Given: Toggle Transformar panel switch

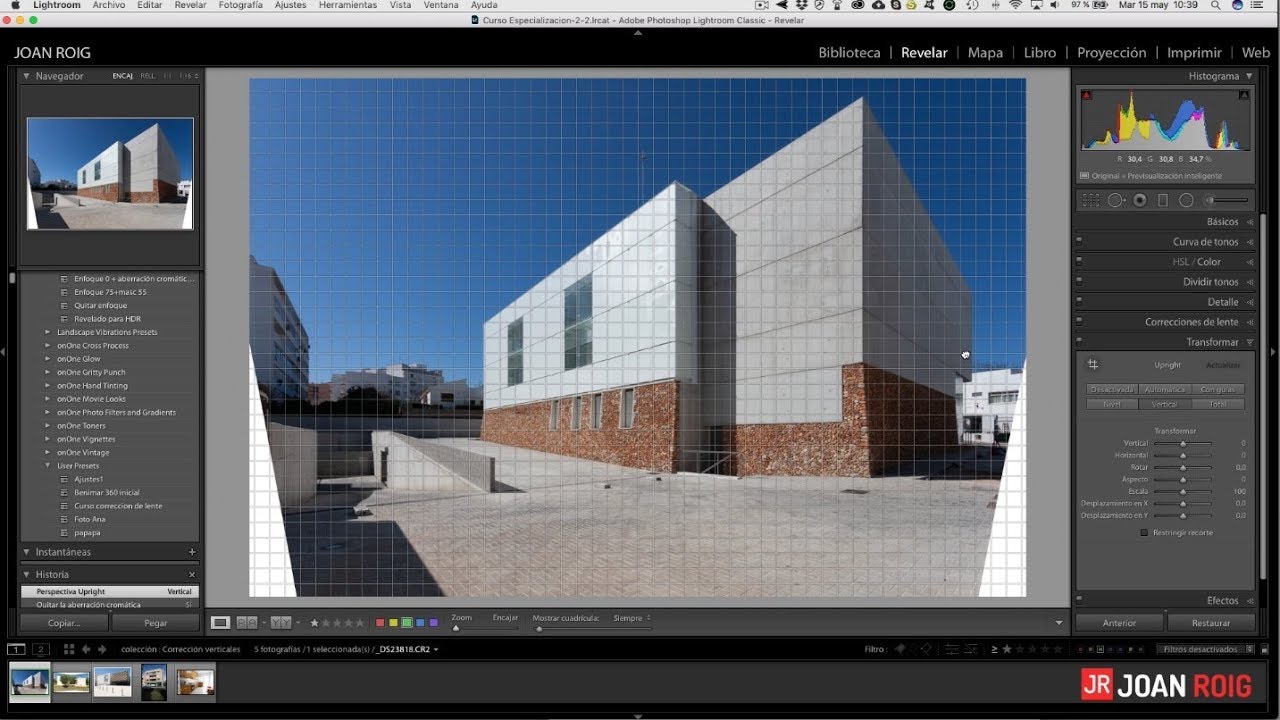Looking at the screenshot, I should click(x=1079, y=342).
